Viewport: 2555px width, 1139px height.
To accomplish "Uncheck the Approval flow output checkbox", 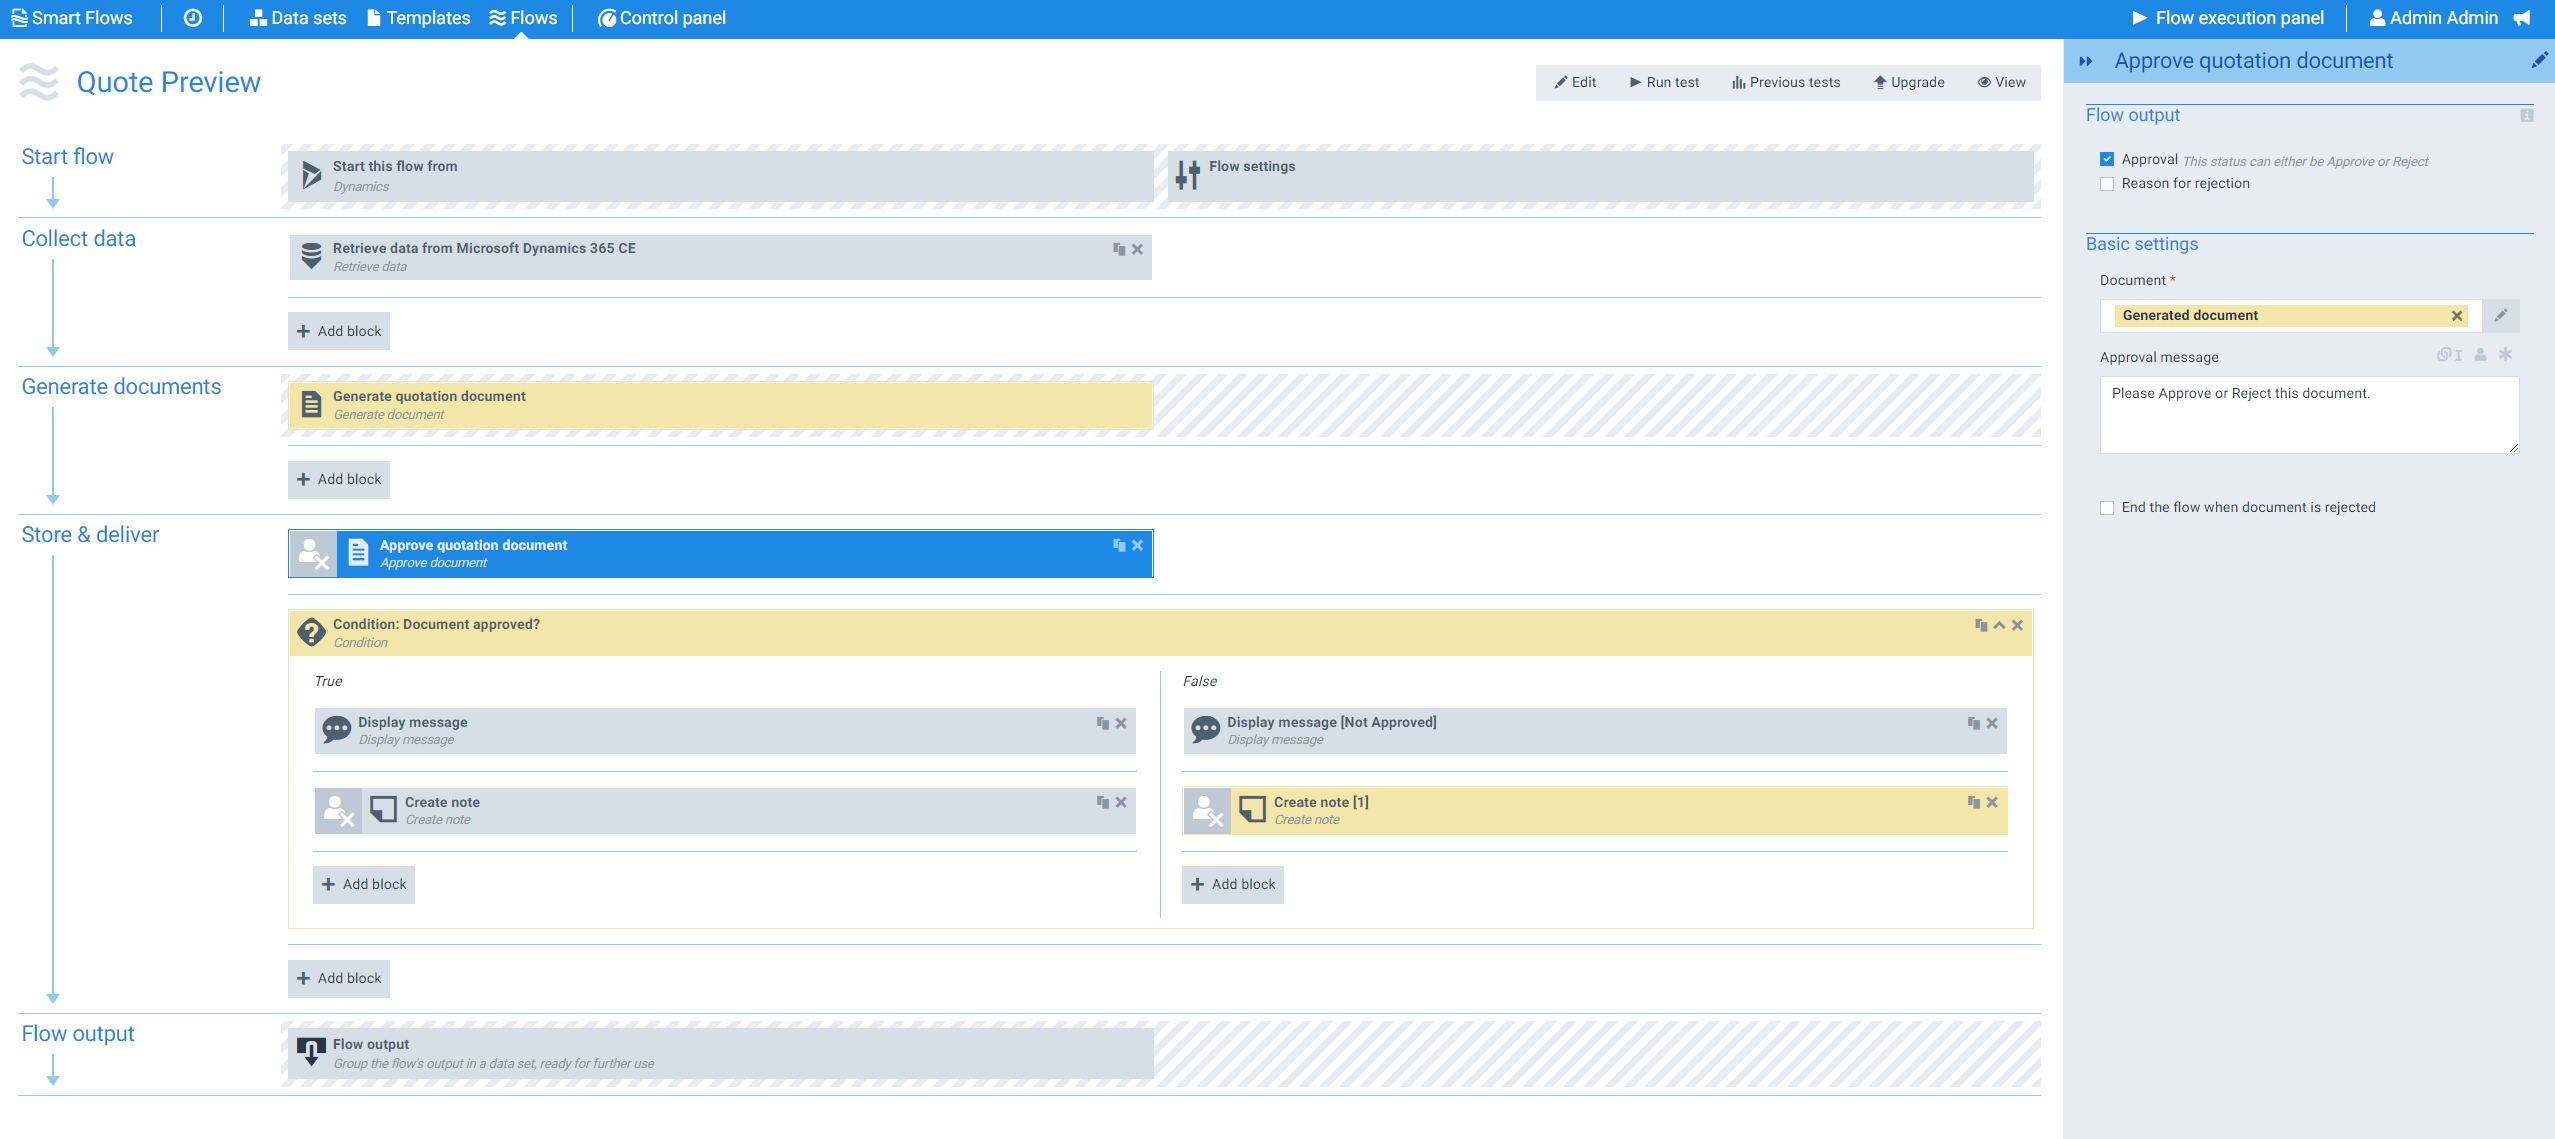I will [2107, 160].
